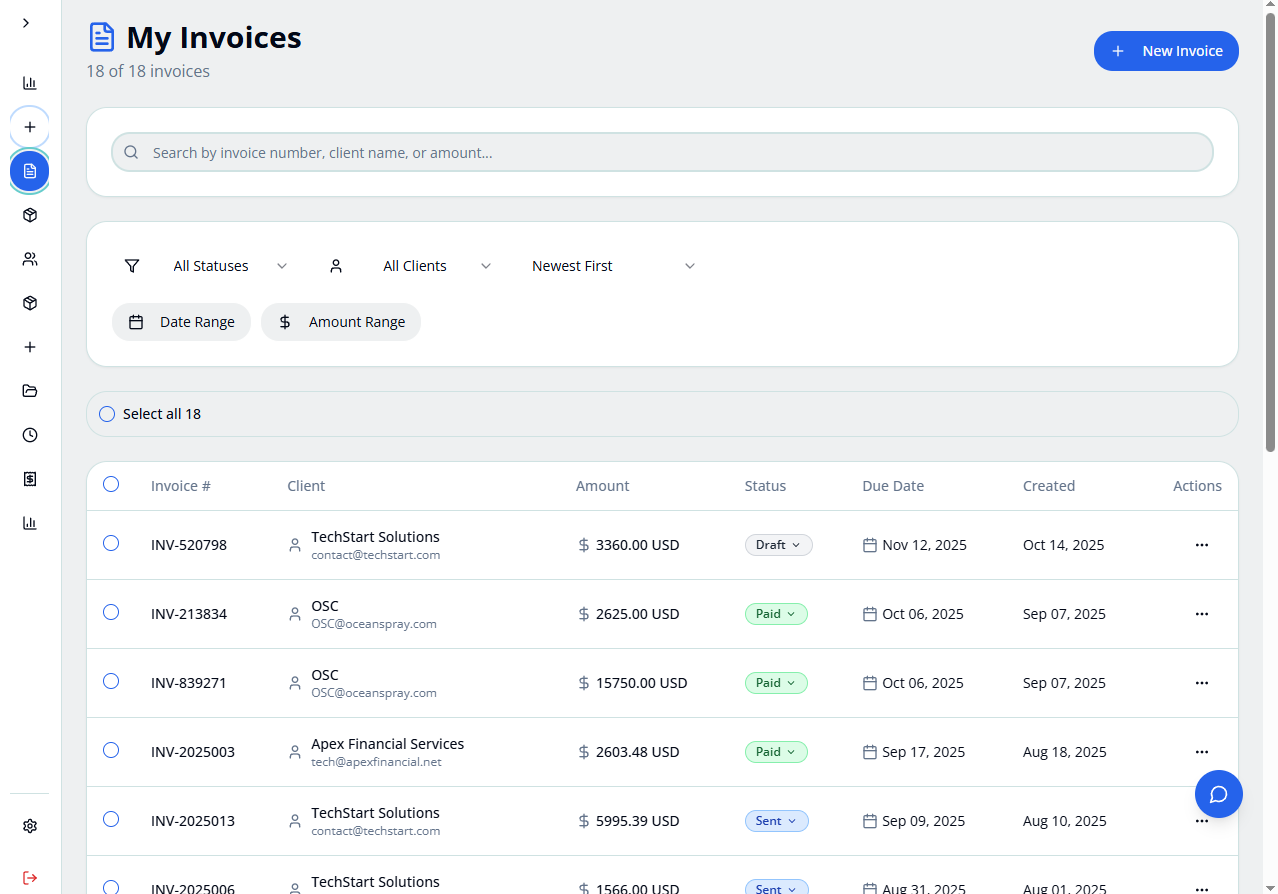Select the Invoices document icon in sidebar
The image size is (1278, 894).
click(x=29, y=170)
